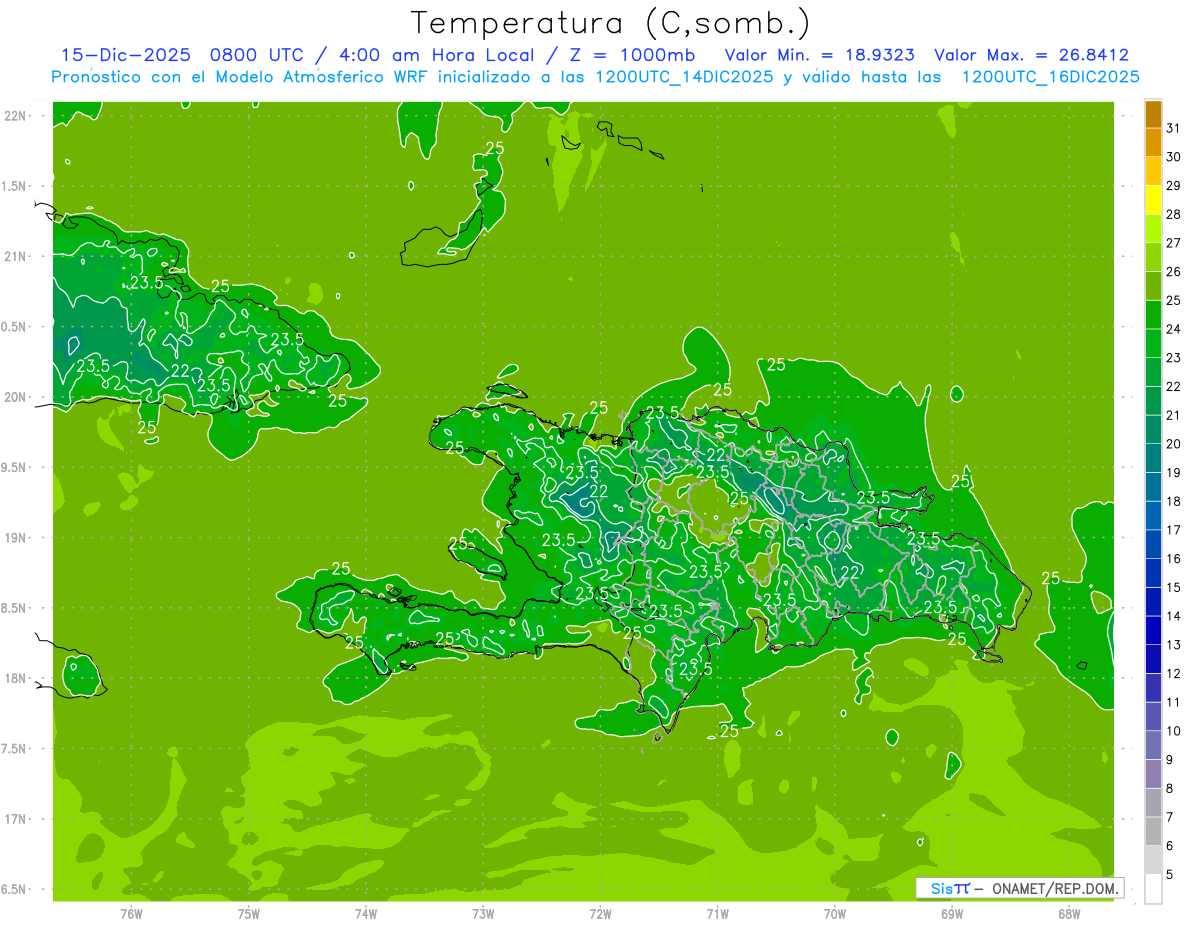
Task: Click the "19" label on the color scale
Action: coord(1174,473)
